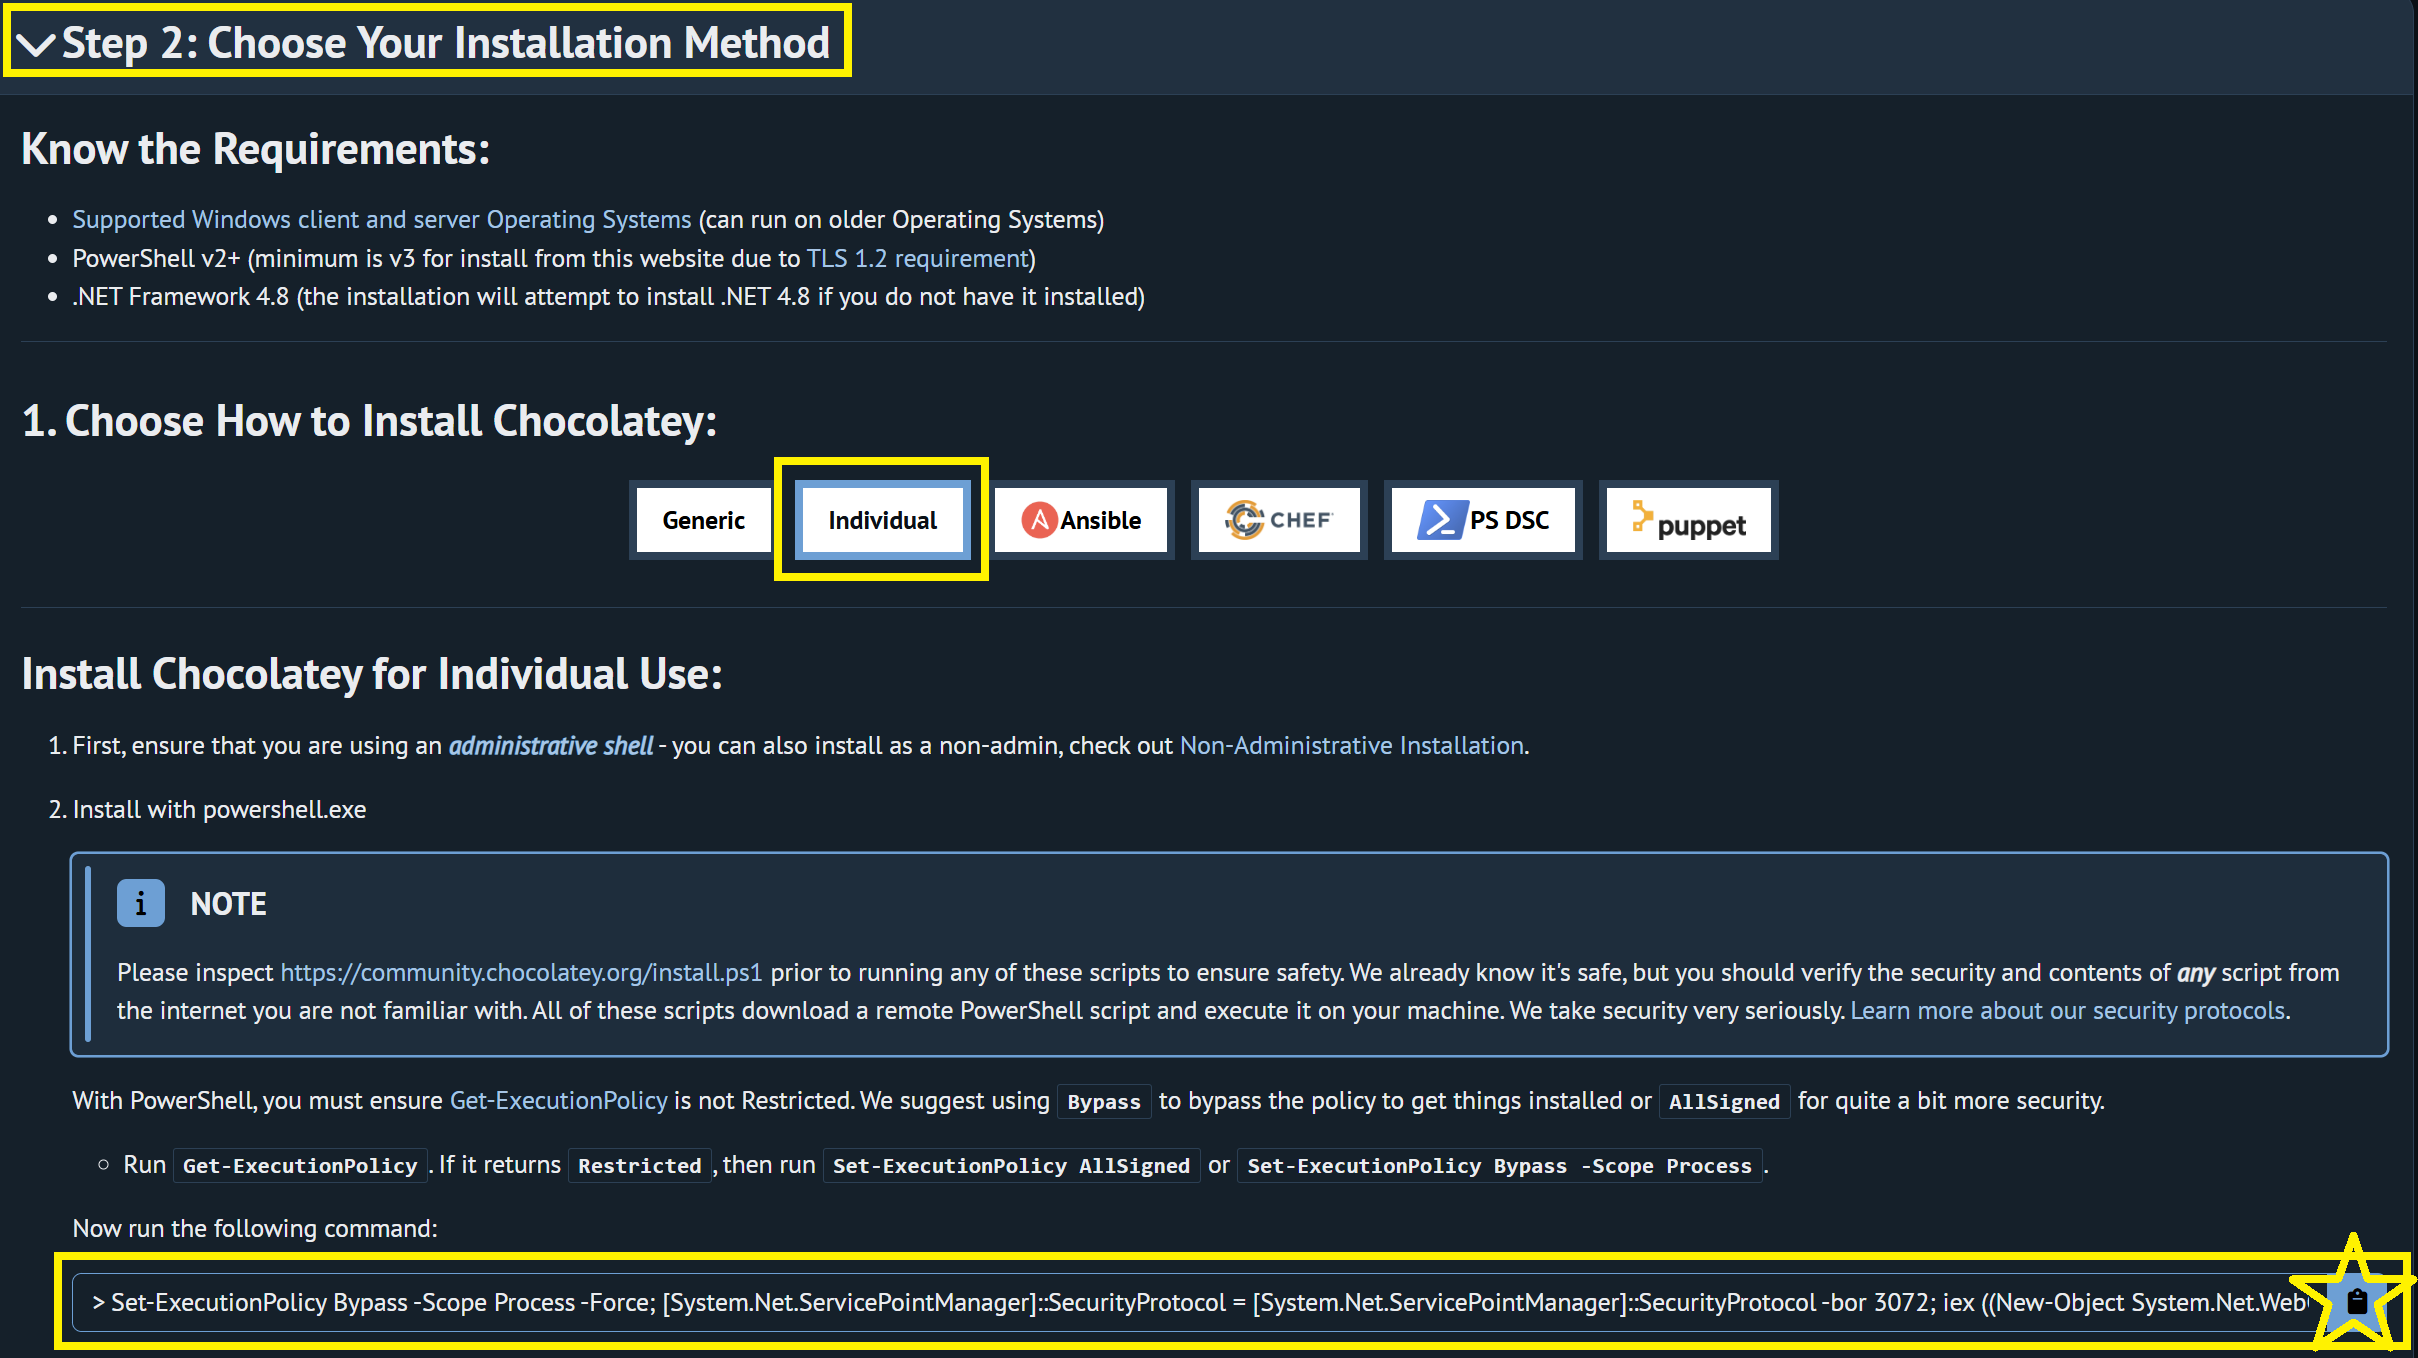Click the PowerShell DSC logo icon
Image resolution: width=2418 pixels, height=1358 pixels.
[x=1442, y=520]
